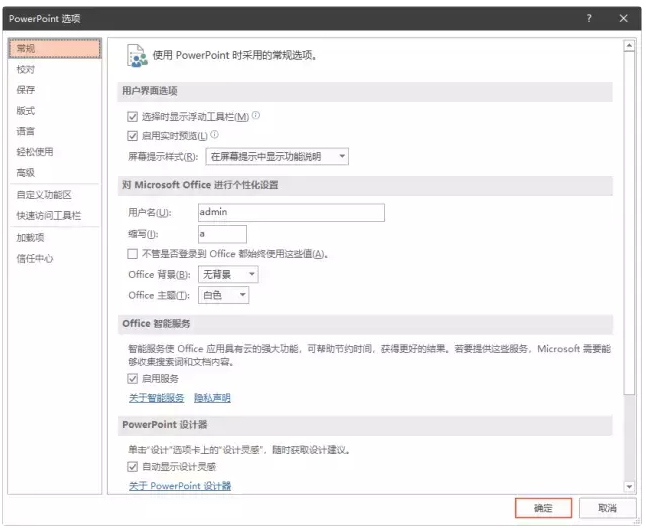Select 加载项 category
Screen dimensions: 646x528
pos(54,238)
